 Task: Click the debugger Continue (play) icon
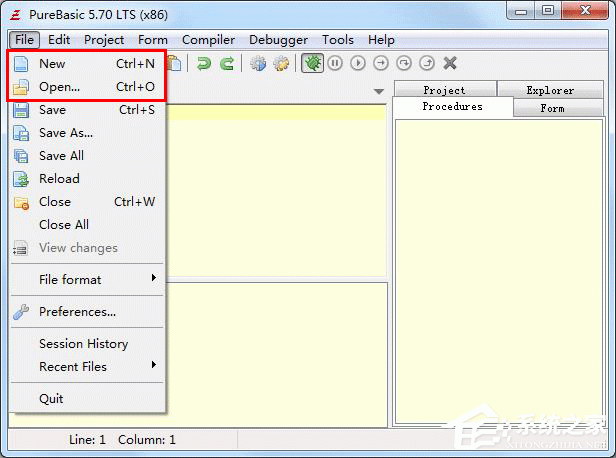coord(358,63)
